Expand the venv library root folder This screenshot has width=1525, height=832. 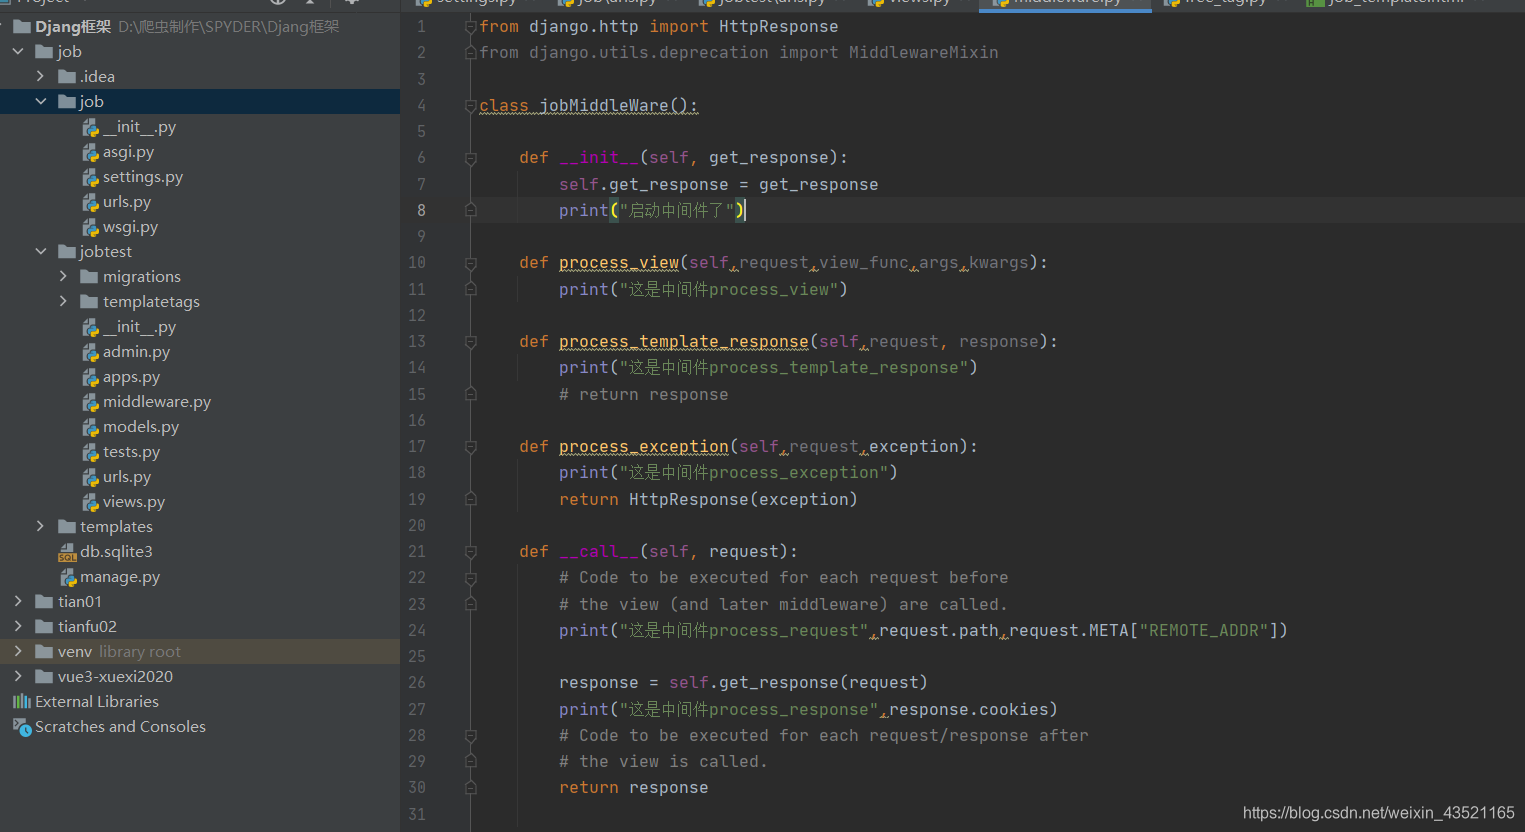click(x=18, y=651)
